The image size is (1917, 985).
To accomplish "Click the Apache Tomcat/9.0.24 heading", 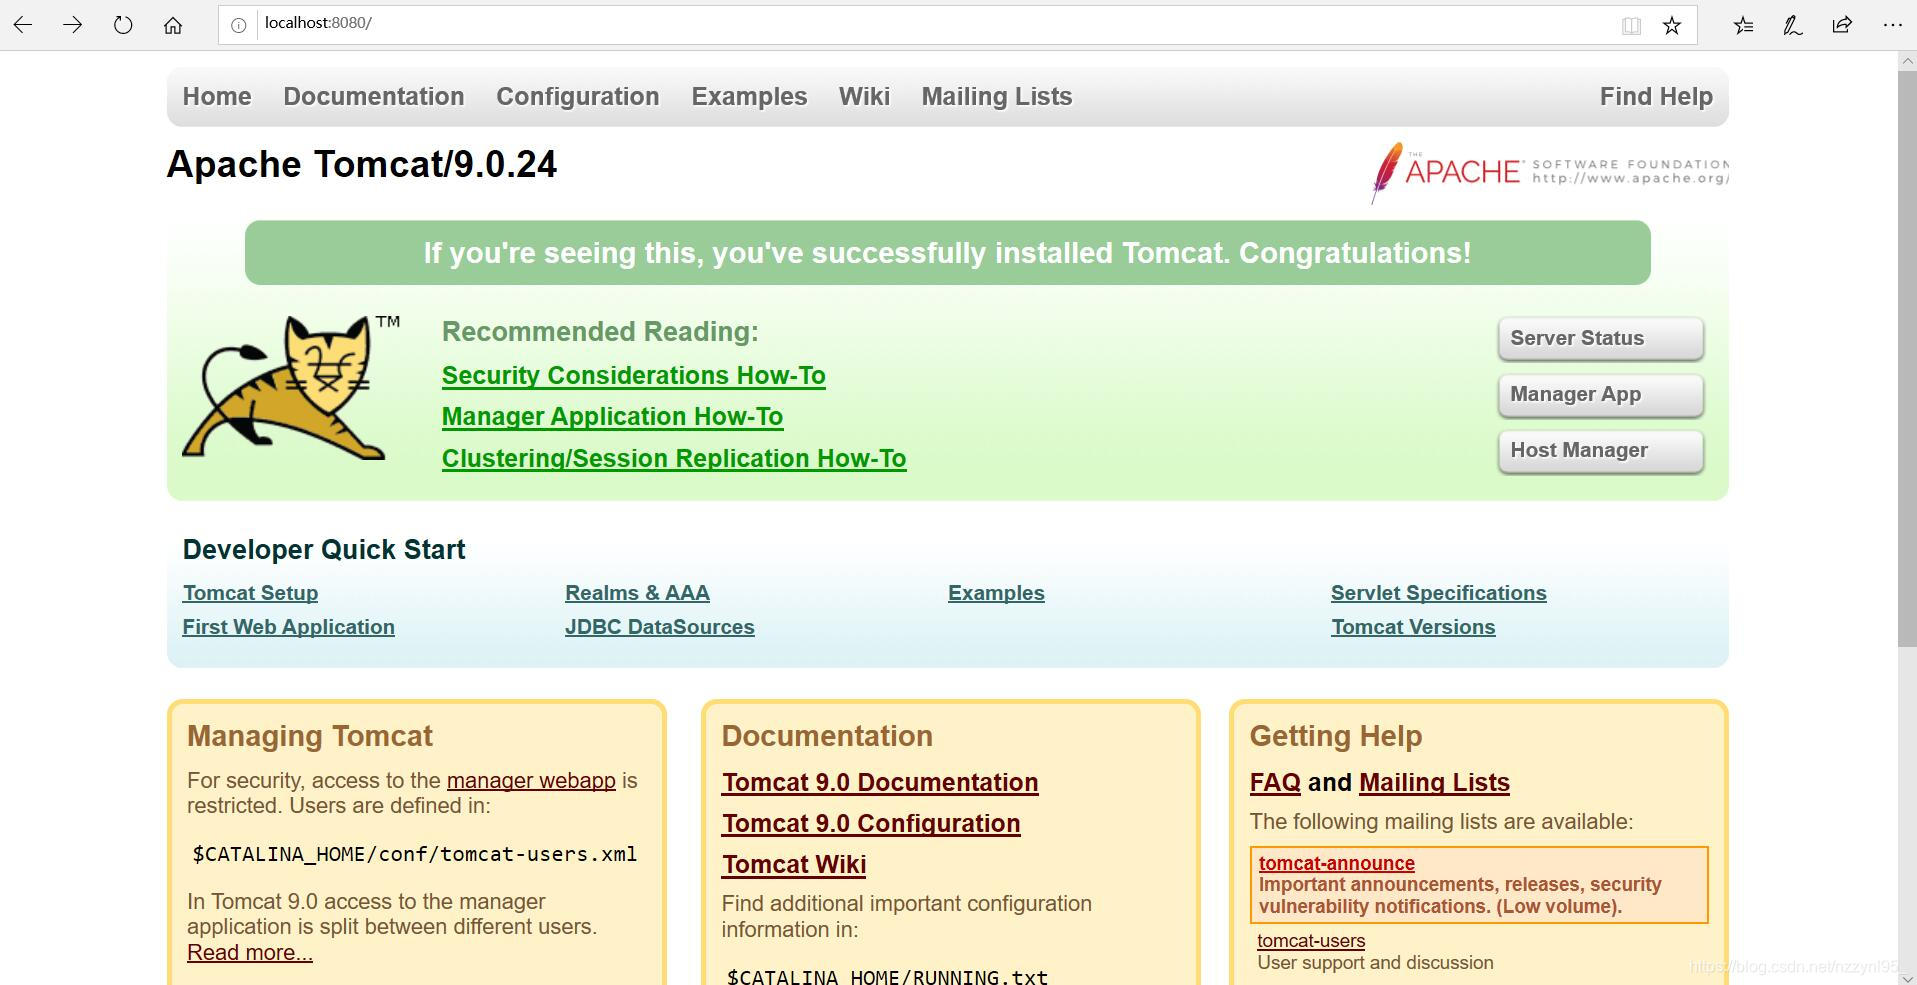I will coord(362,165).
